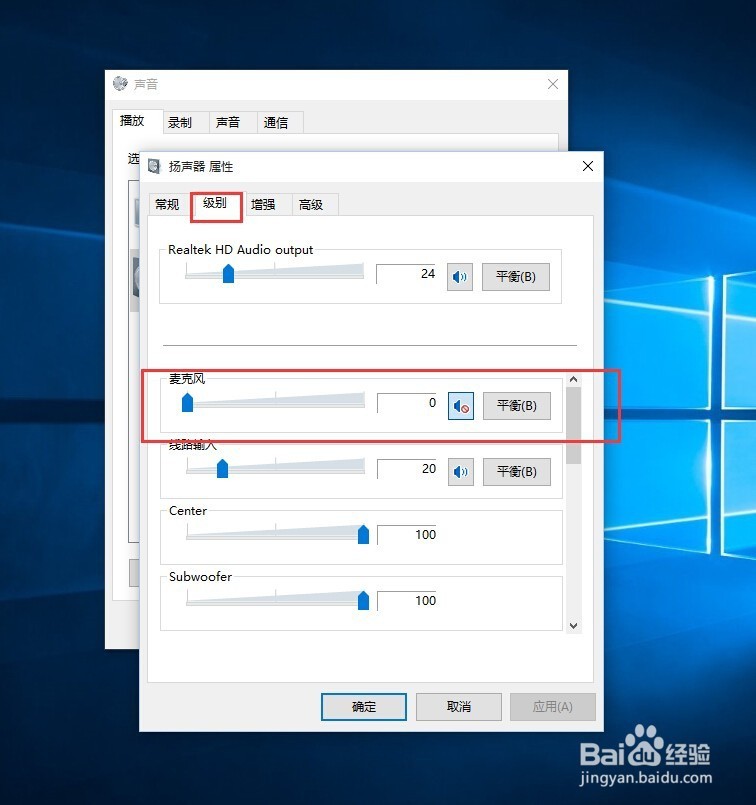Click the 扬声器 属性 title bar speaker icon

coord(154,166)
